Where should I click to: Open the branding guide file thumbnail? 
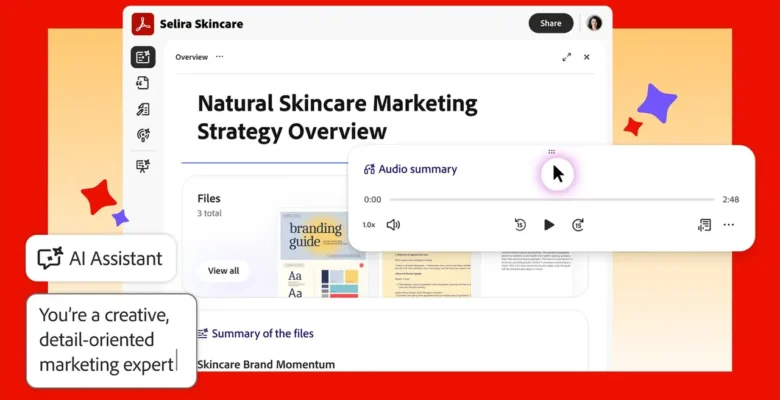(x=323, y=254)
